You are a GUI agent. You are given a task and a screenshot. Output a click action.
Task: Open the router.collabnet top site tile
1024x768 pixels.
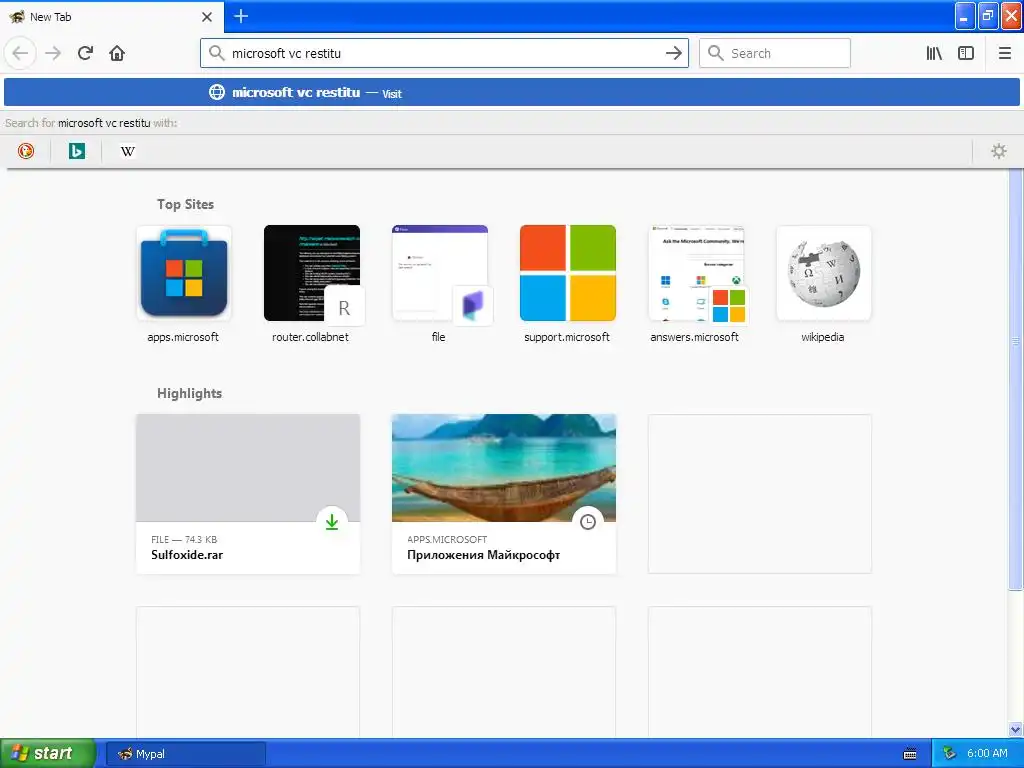click(x=312, y=283)
